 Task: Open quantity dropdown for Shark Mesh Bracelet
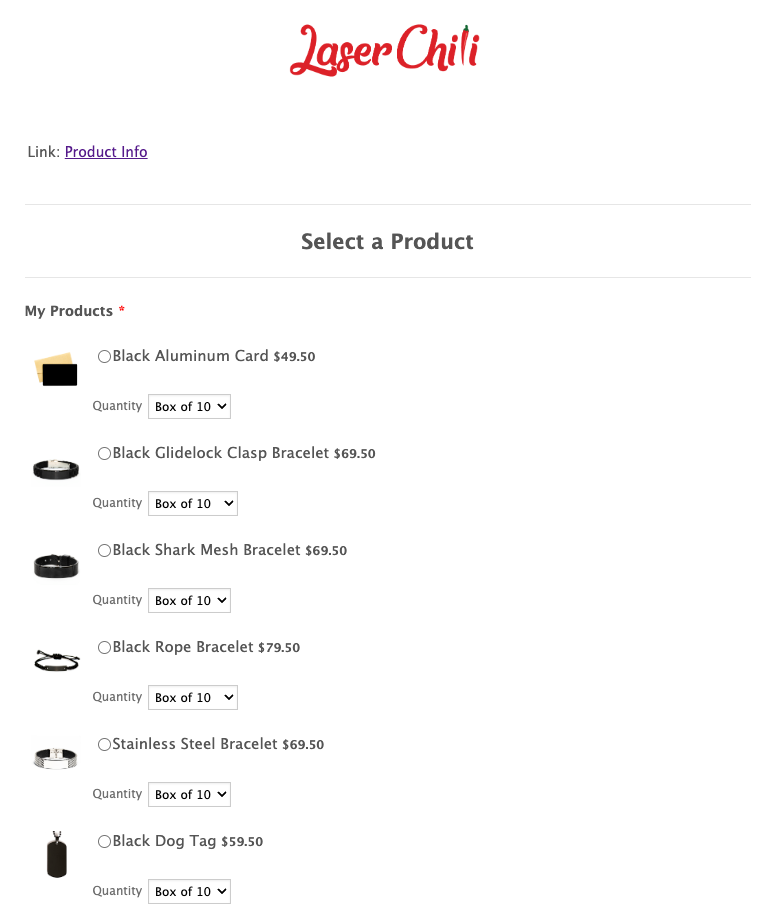coord(190,601)
